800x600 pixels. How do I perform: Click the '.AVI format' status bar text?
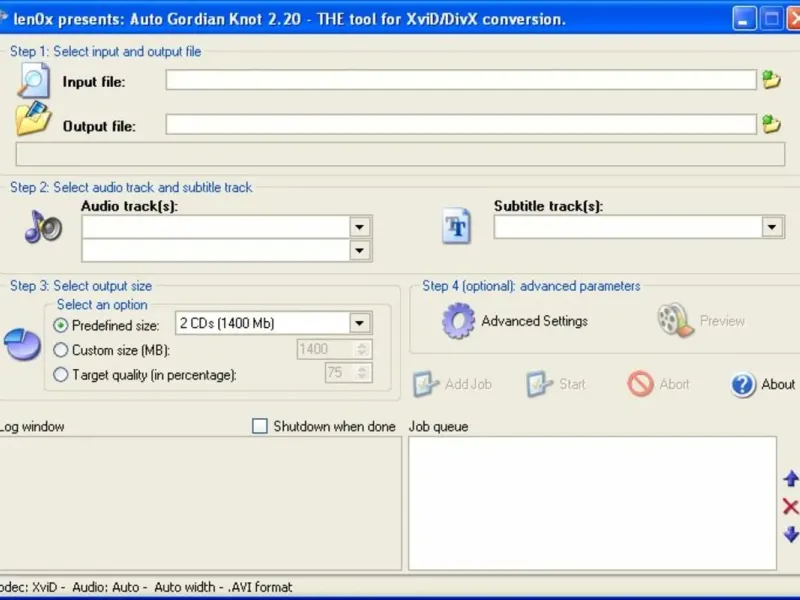260,587
